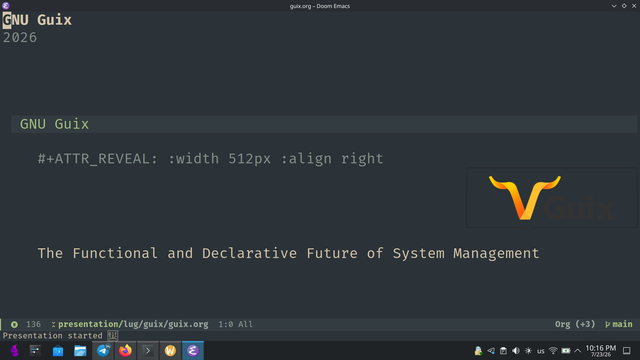Launch the Discover software store from the taskbar
640x360 pixels.
tap(58, 351)
